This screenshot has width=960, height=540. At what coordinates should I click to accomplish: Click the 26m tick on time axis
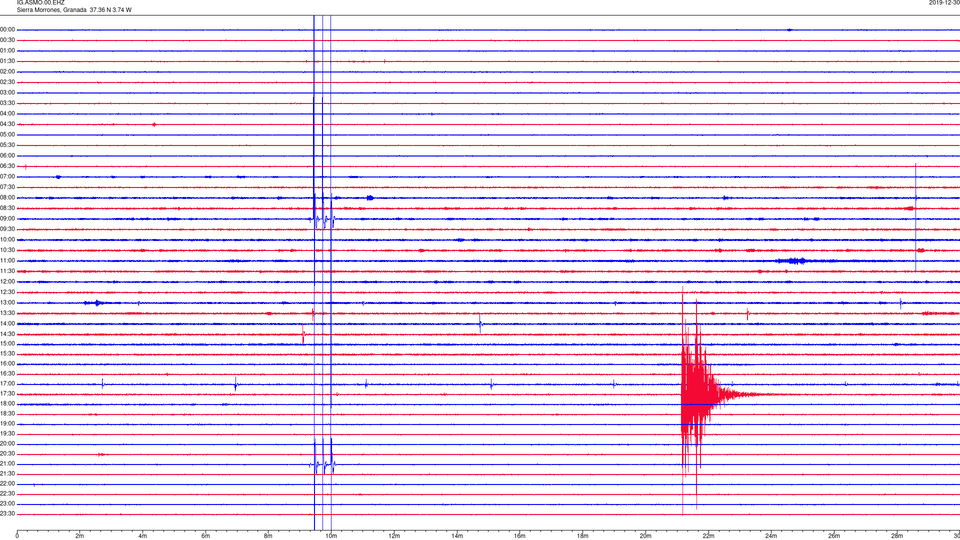[834, 536]
